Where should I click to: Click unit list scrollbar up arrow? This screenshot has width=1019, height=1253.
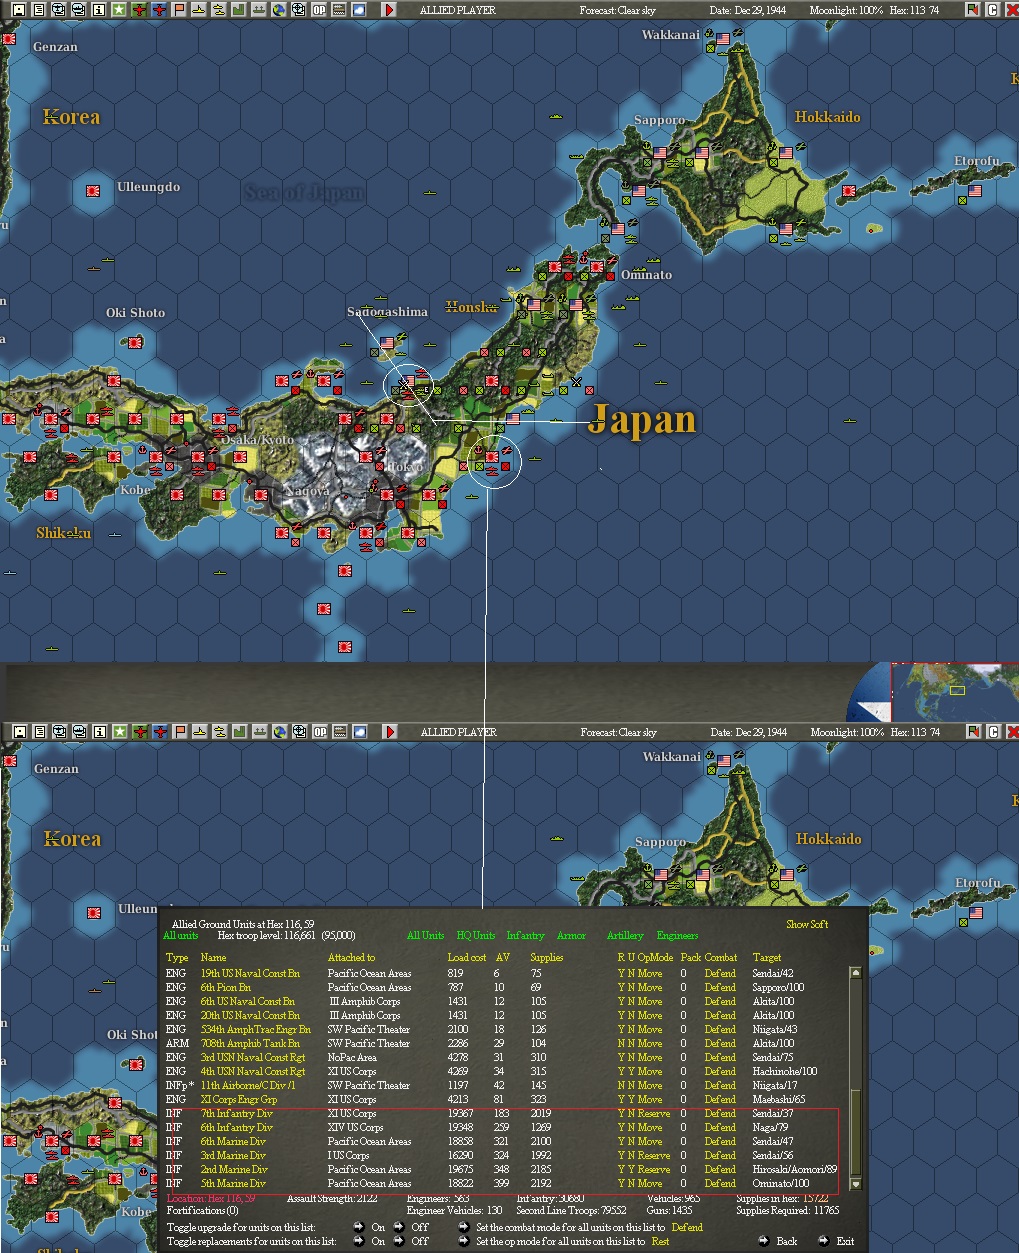(x=855, y=973)
